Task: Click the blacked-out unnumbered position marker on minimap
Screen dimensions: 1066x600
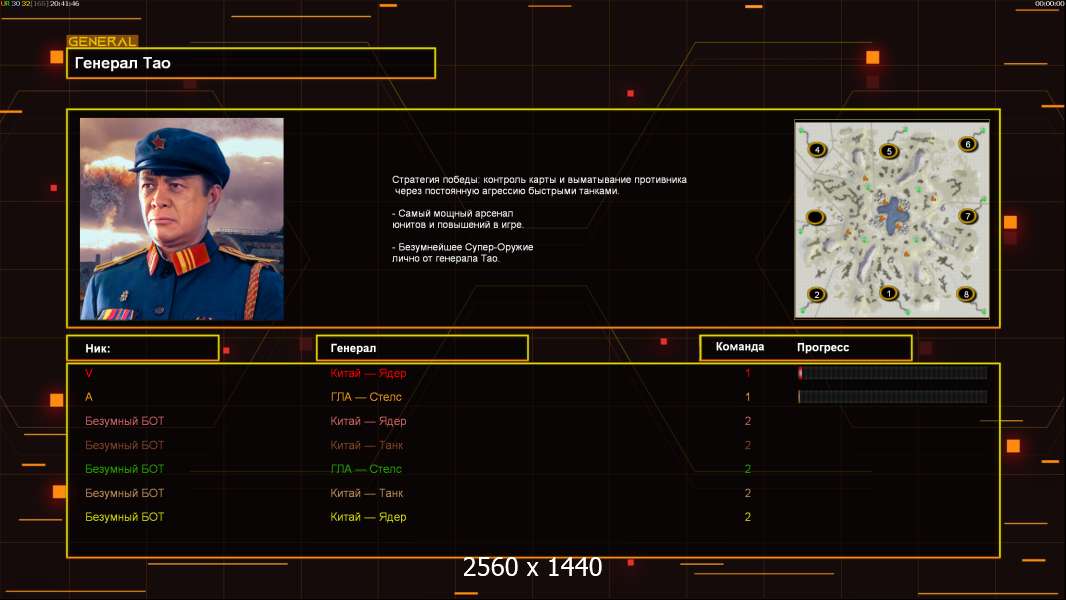Action: coord(815,217)
